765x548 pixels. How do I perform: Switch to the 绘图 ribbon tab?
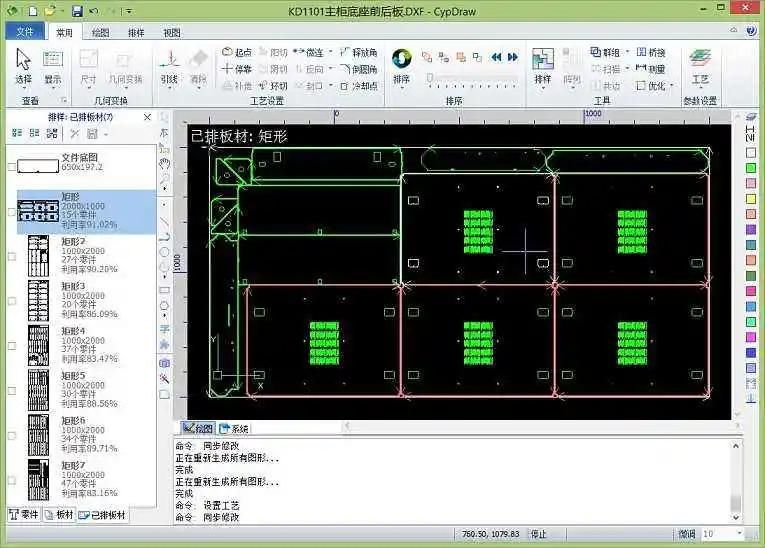click(100, 32)
